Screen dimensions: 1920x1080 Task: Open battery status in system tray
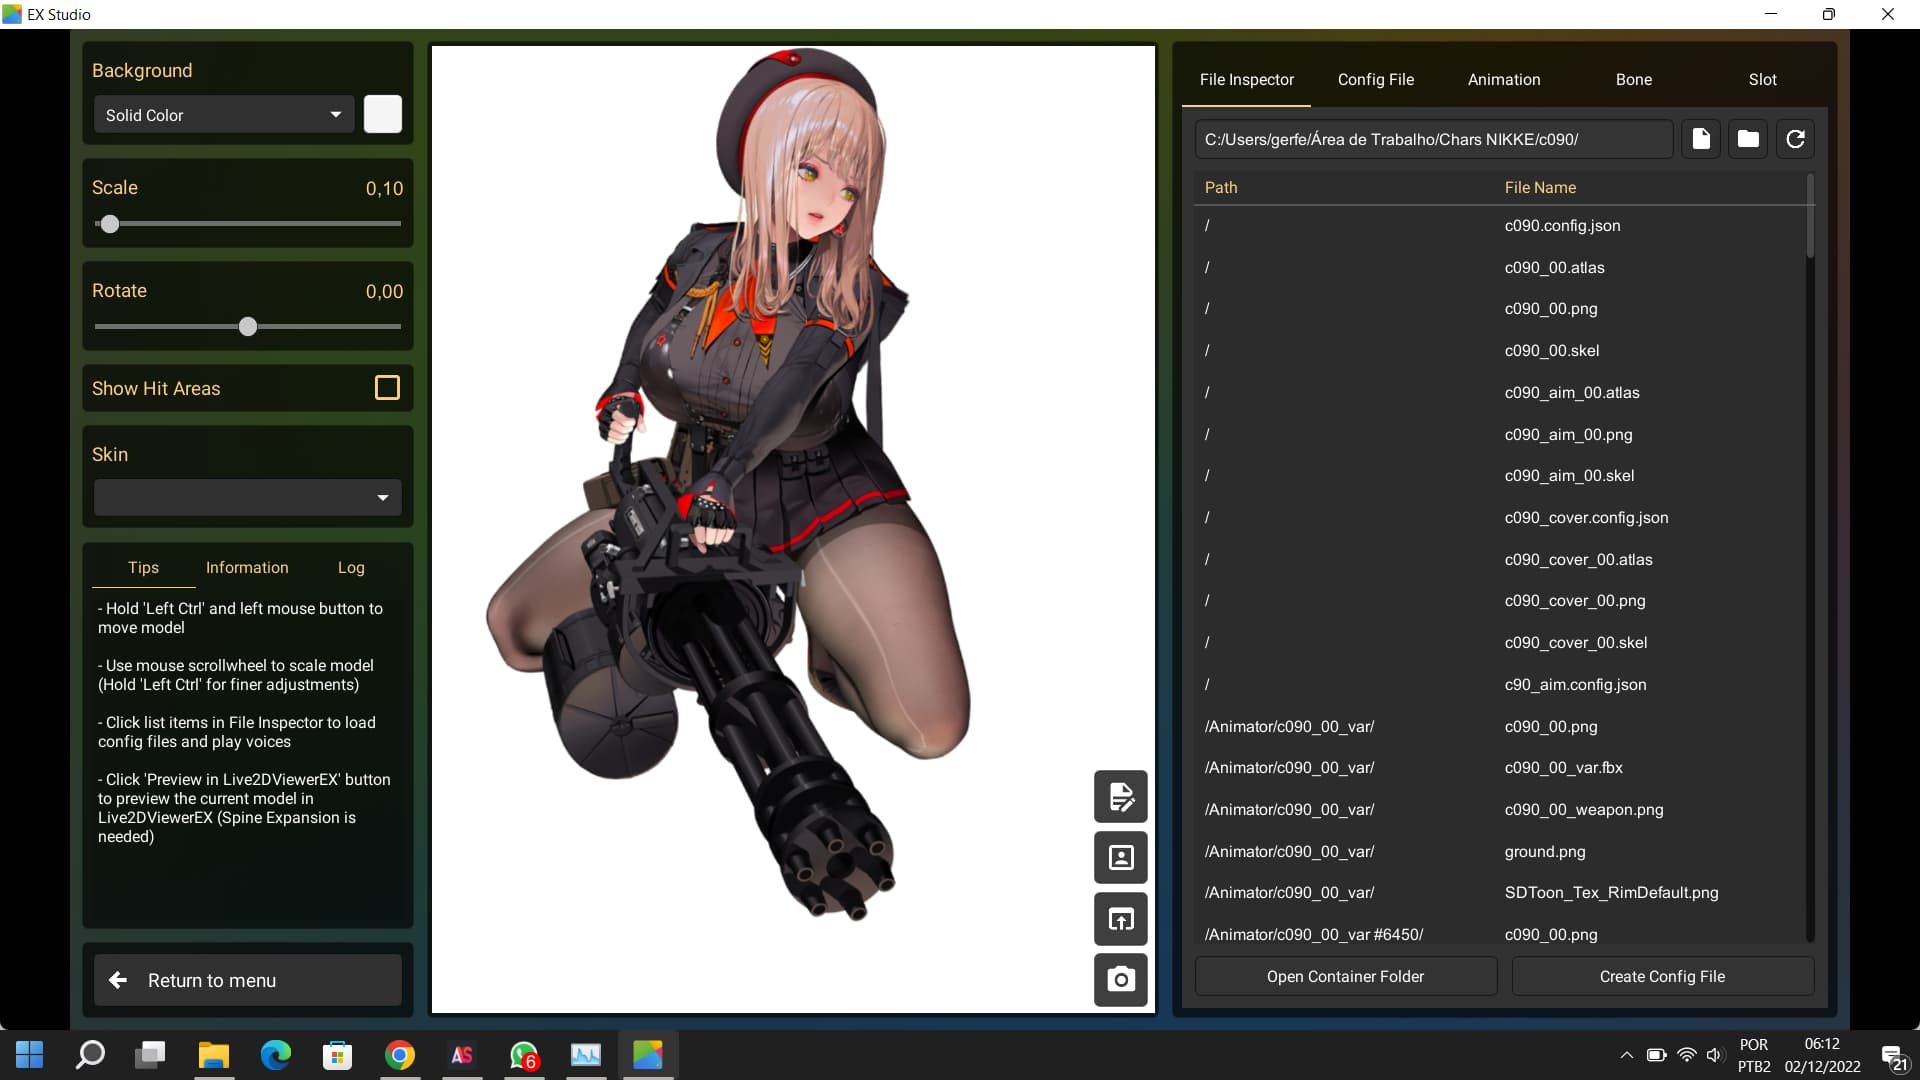[x=1656, y=1055]
